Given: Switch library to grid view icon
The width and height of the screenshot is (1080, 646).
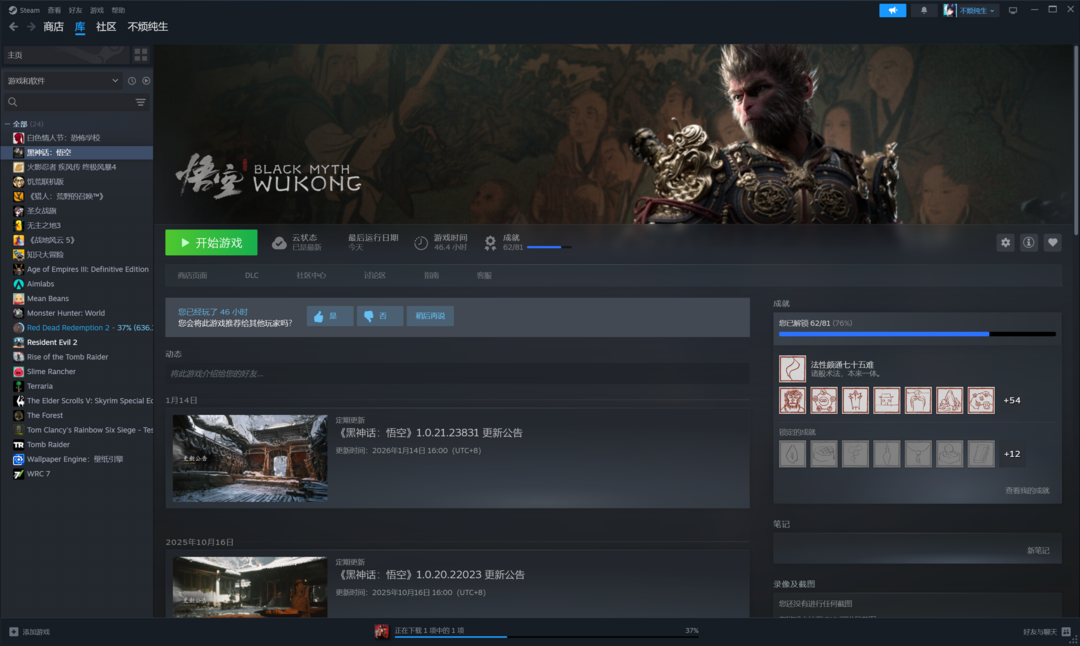Looking at the screenshot, I should pyautogui.click(x=141, y=54).
